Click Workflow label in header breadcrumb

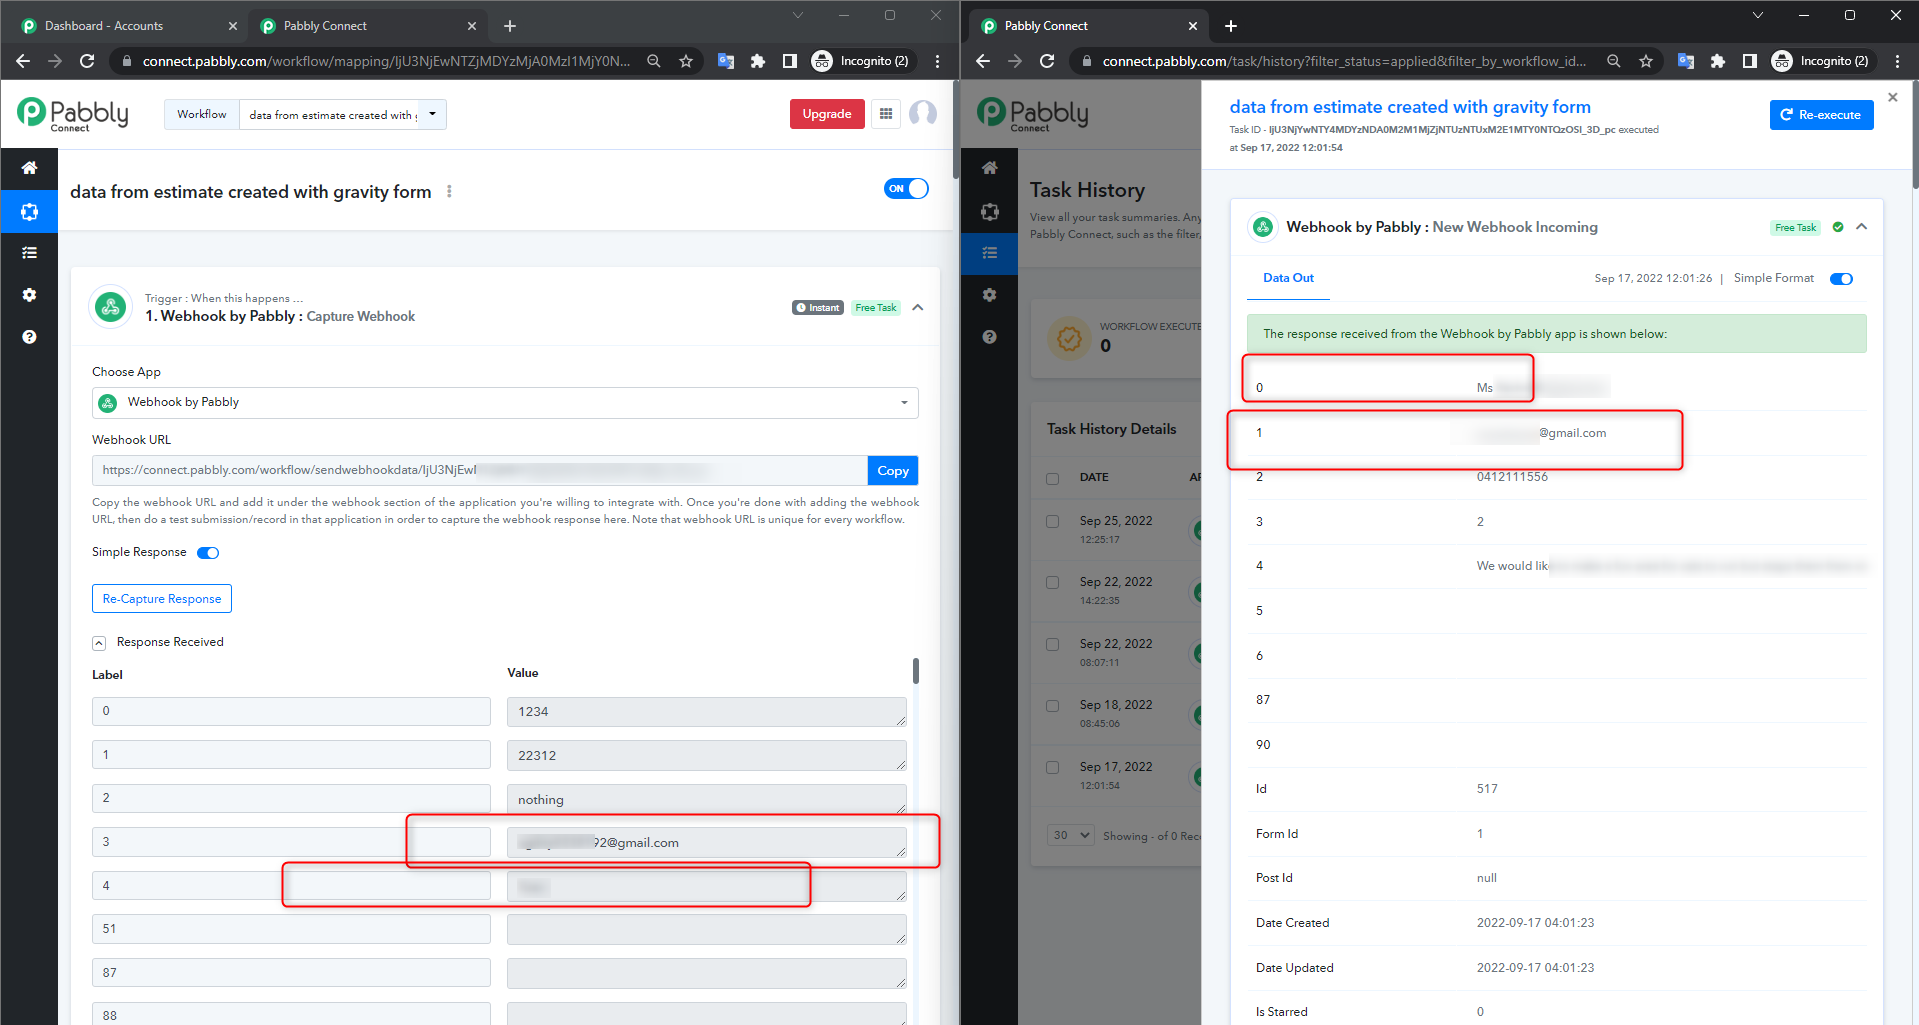click(202, 114)
